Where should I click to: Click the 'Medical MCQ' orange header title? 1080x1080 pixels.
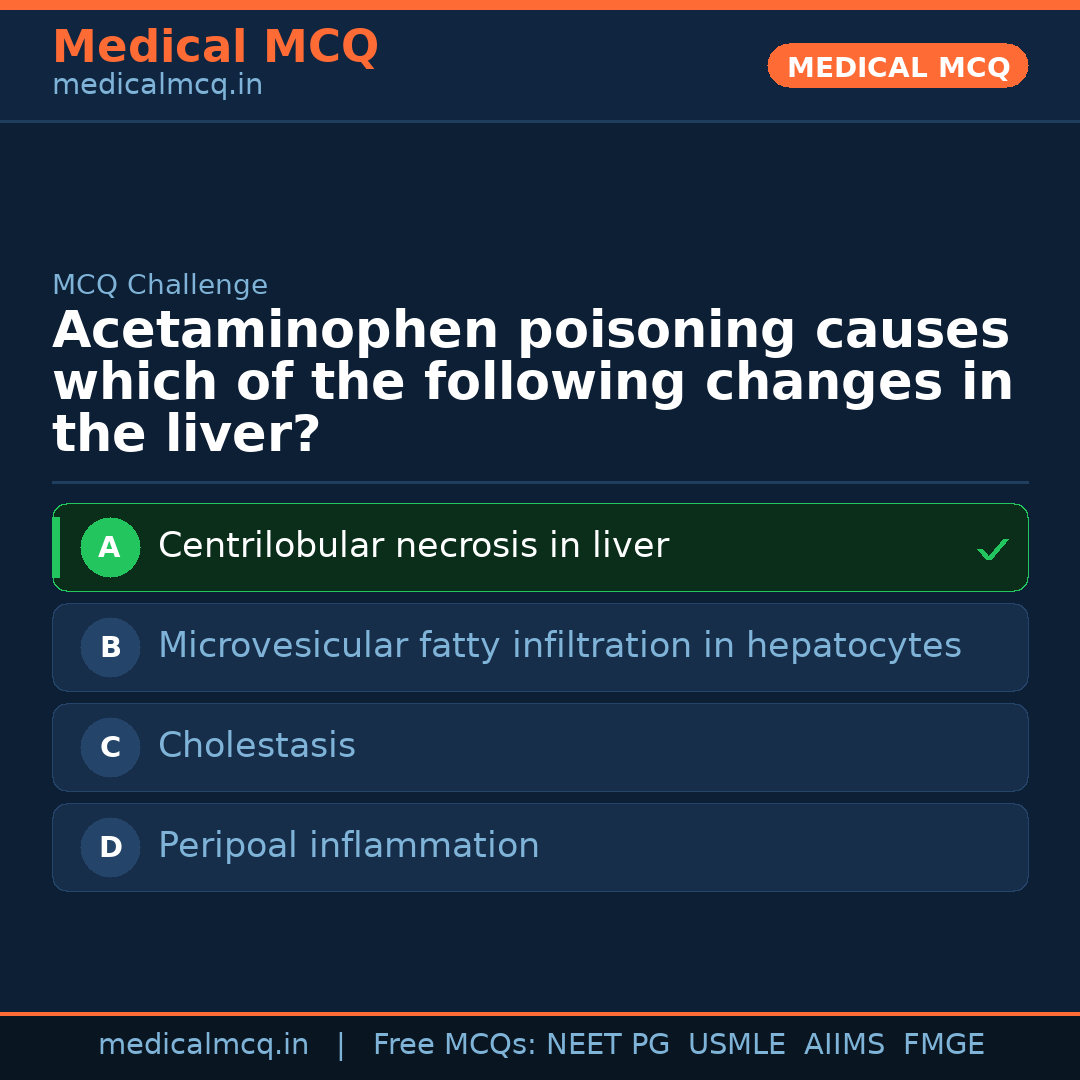(215, 47)
